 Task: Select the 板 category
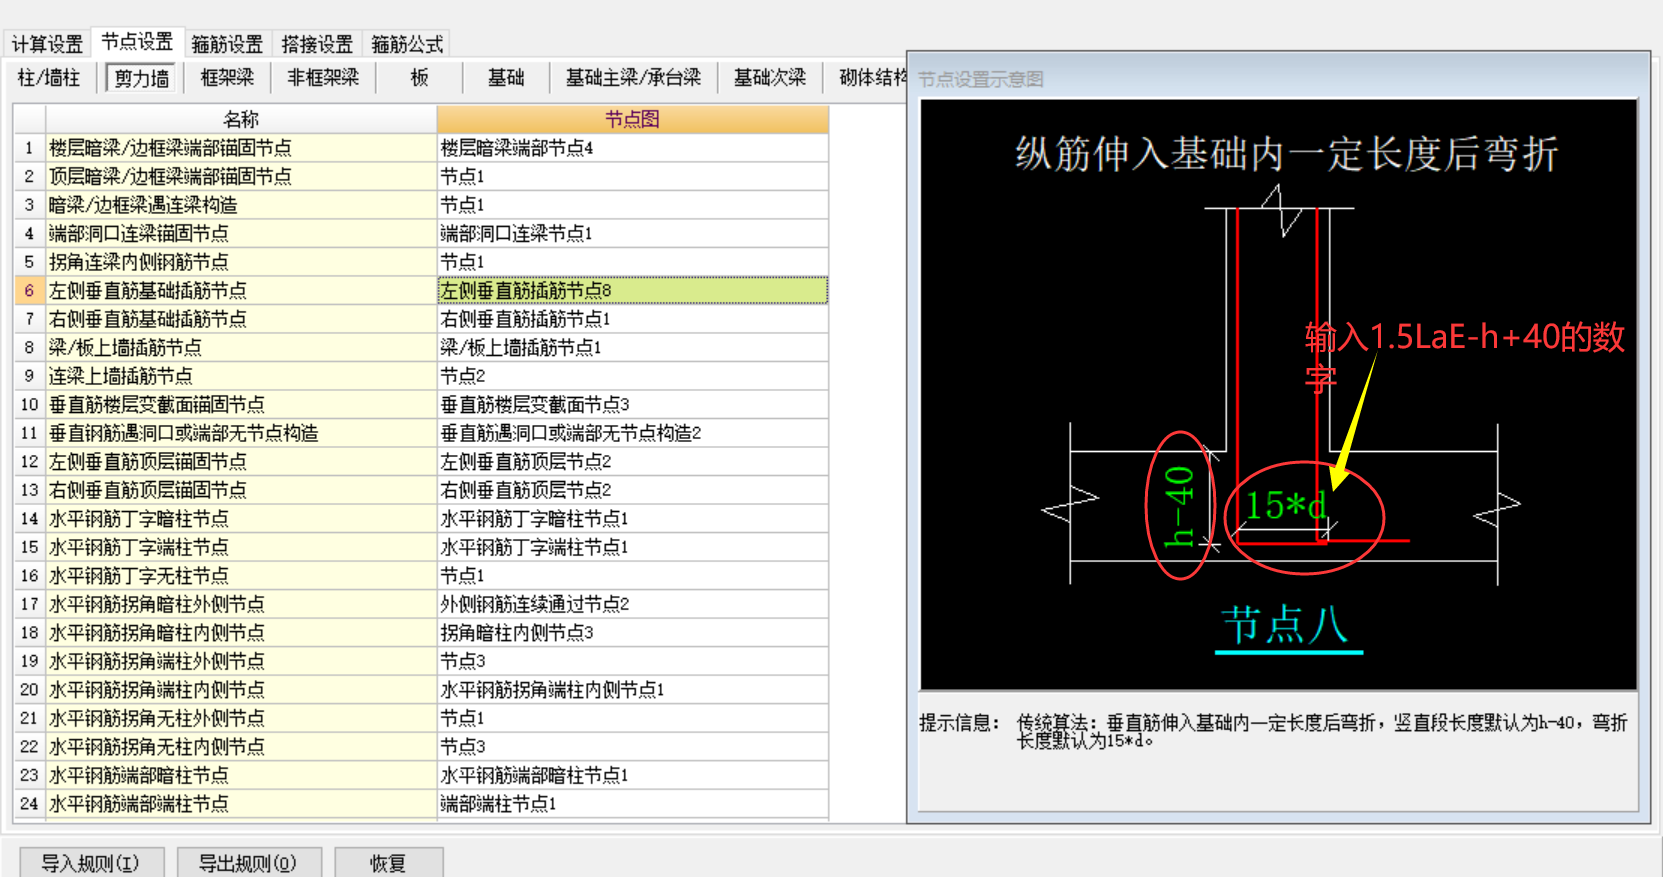419,77
